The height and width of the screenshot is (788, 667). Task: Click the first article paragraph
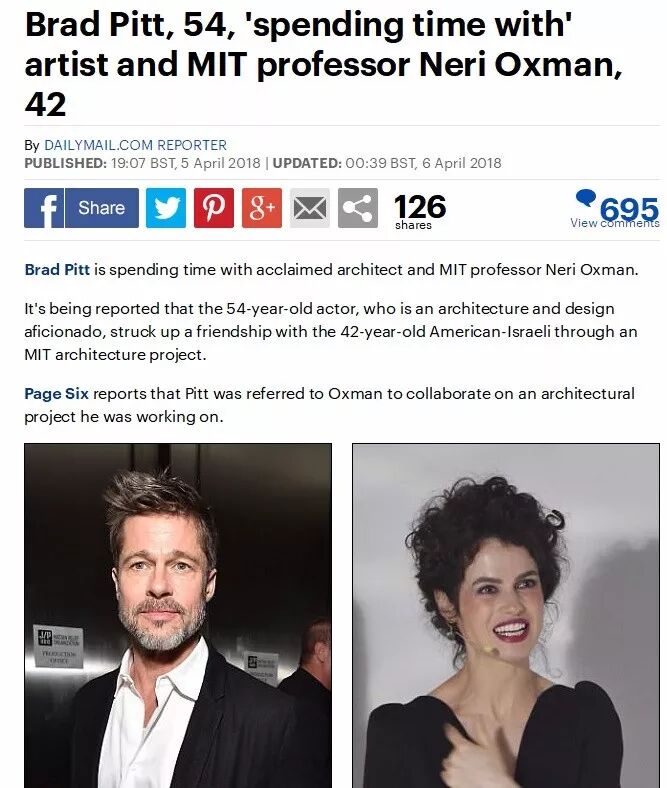click(x=331, y=270)
